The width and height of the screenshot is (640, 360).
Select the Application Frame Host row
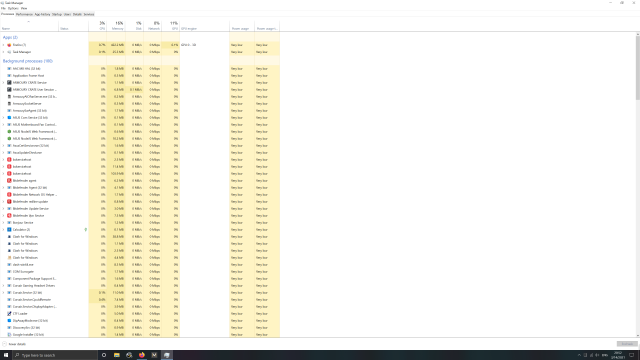point(140,76)
